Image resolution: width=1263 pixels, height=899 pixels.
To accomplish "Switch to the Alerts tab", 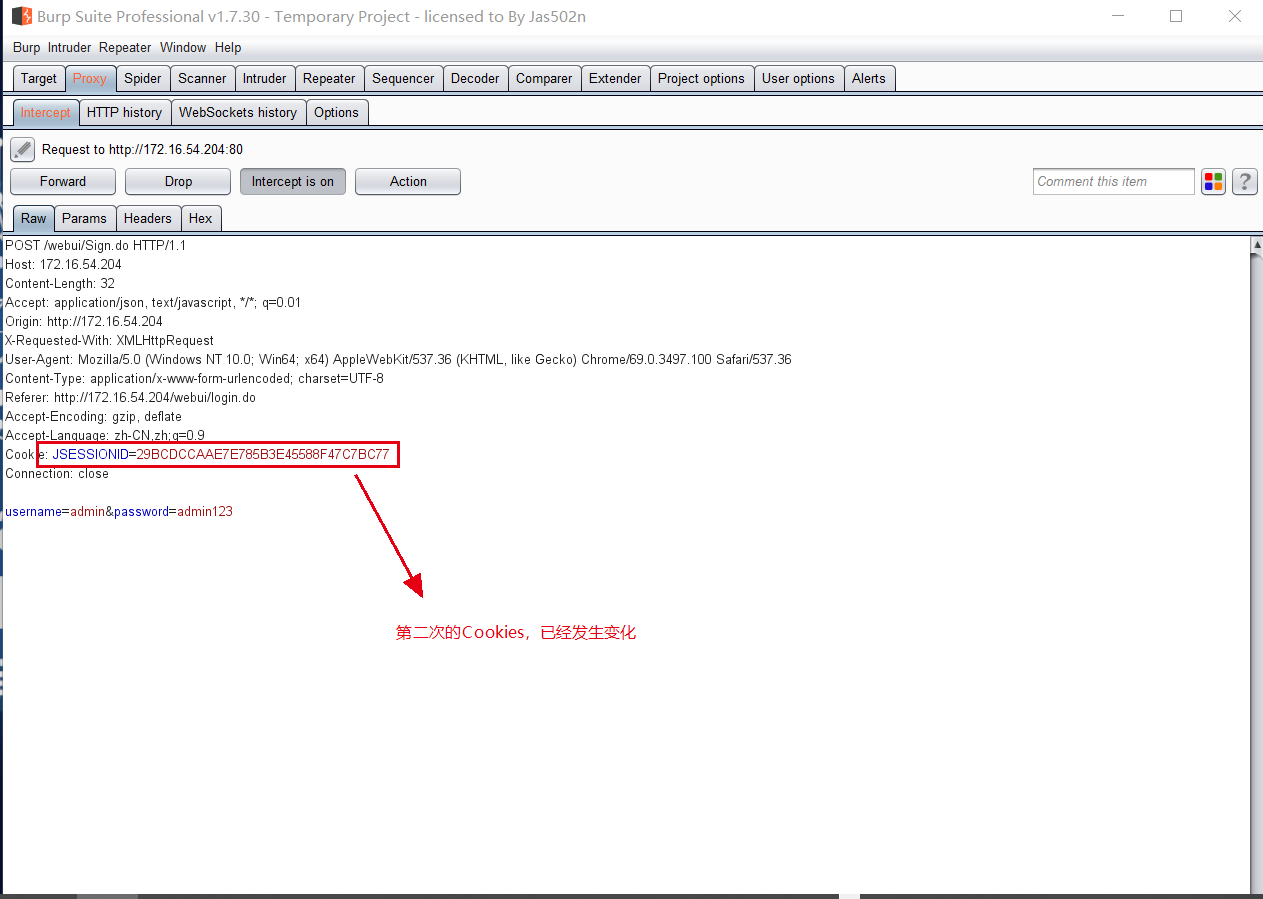I will pyautogui.click(x=869, y=78).
